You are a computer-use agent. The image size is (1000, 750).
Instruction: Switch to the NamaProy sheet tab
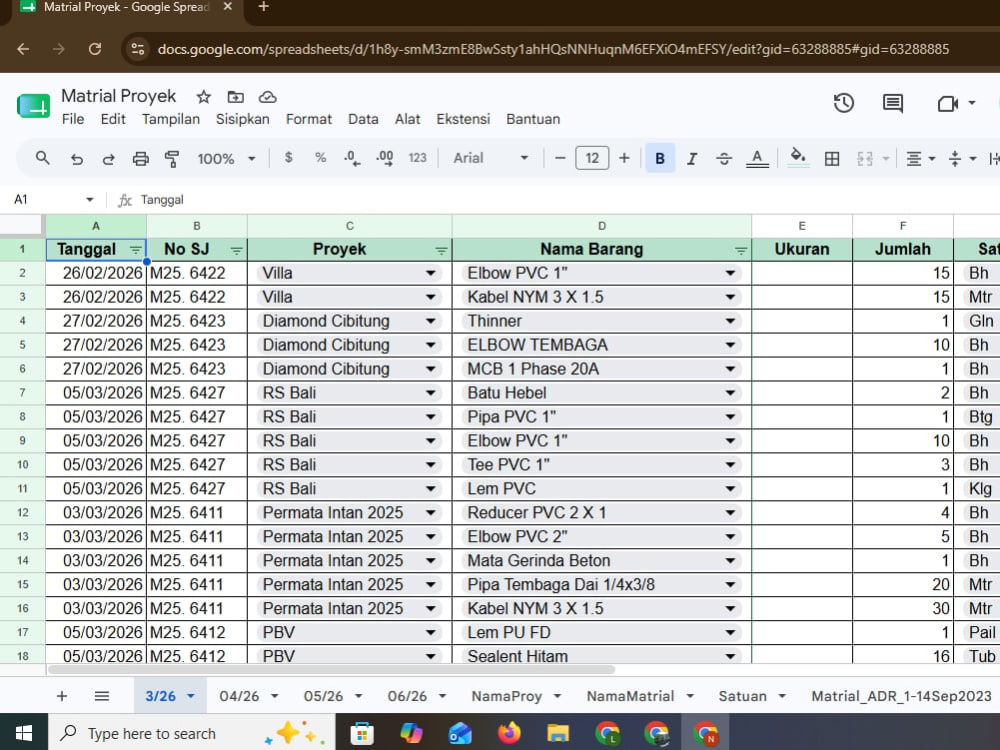coord(506,696)
